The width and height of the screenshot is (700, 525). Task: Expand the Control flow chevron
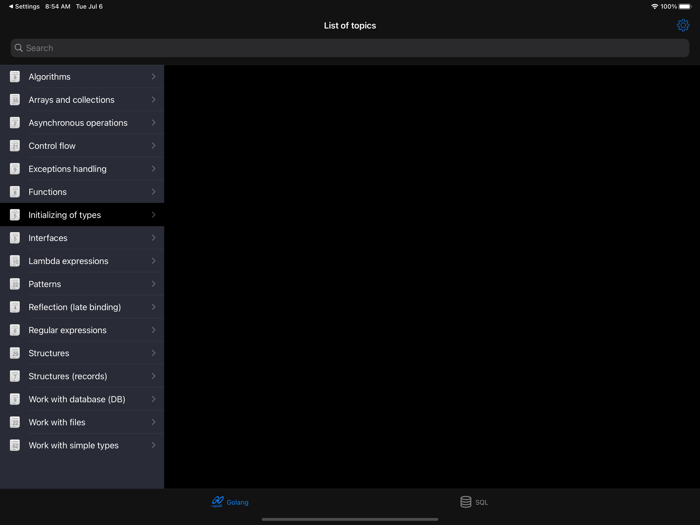pos(154,146)
